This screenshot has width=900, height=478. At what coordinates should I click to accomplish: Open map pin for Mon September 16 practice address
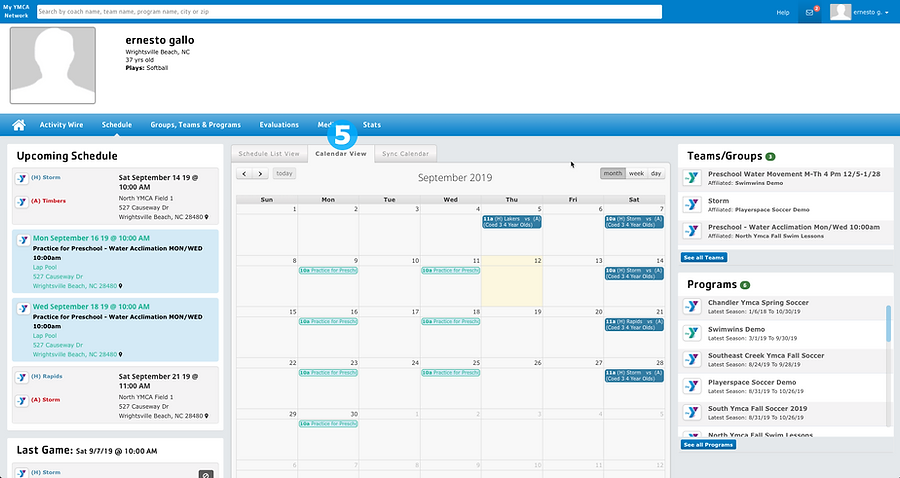tap(121, 286)
